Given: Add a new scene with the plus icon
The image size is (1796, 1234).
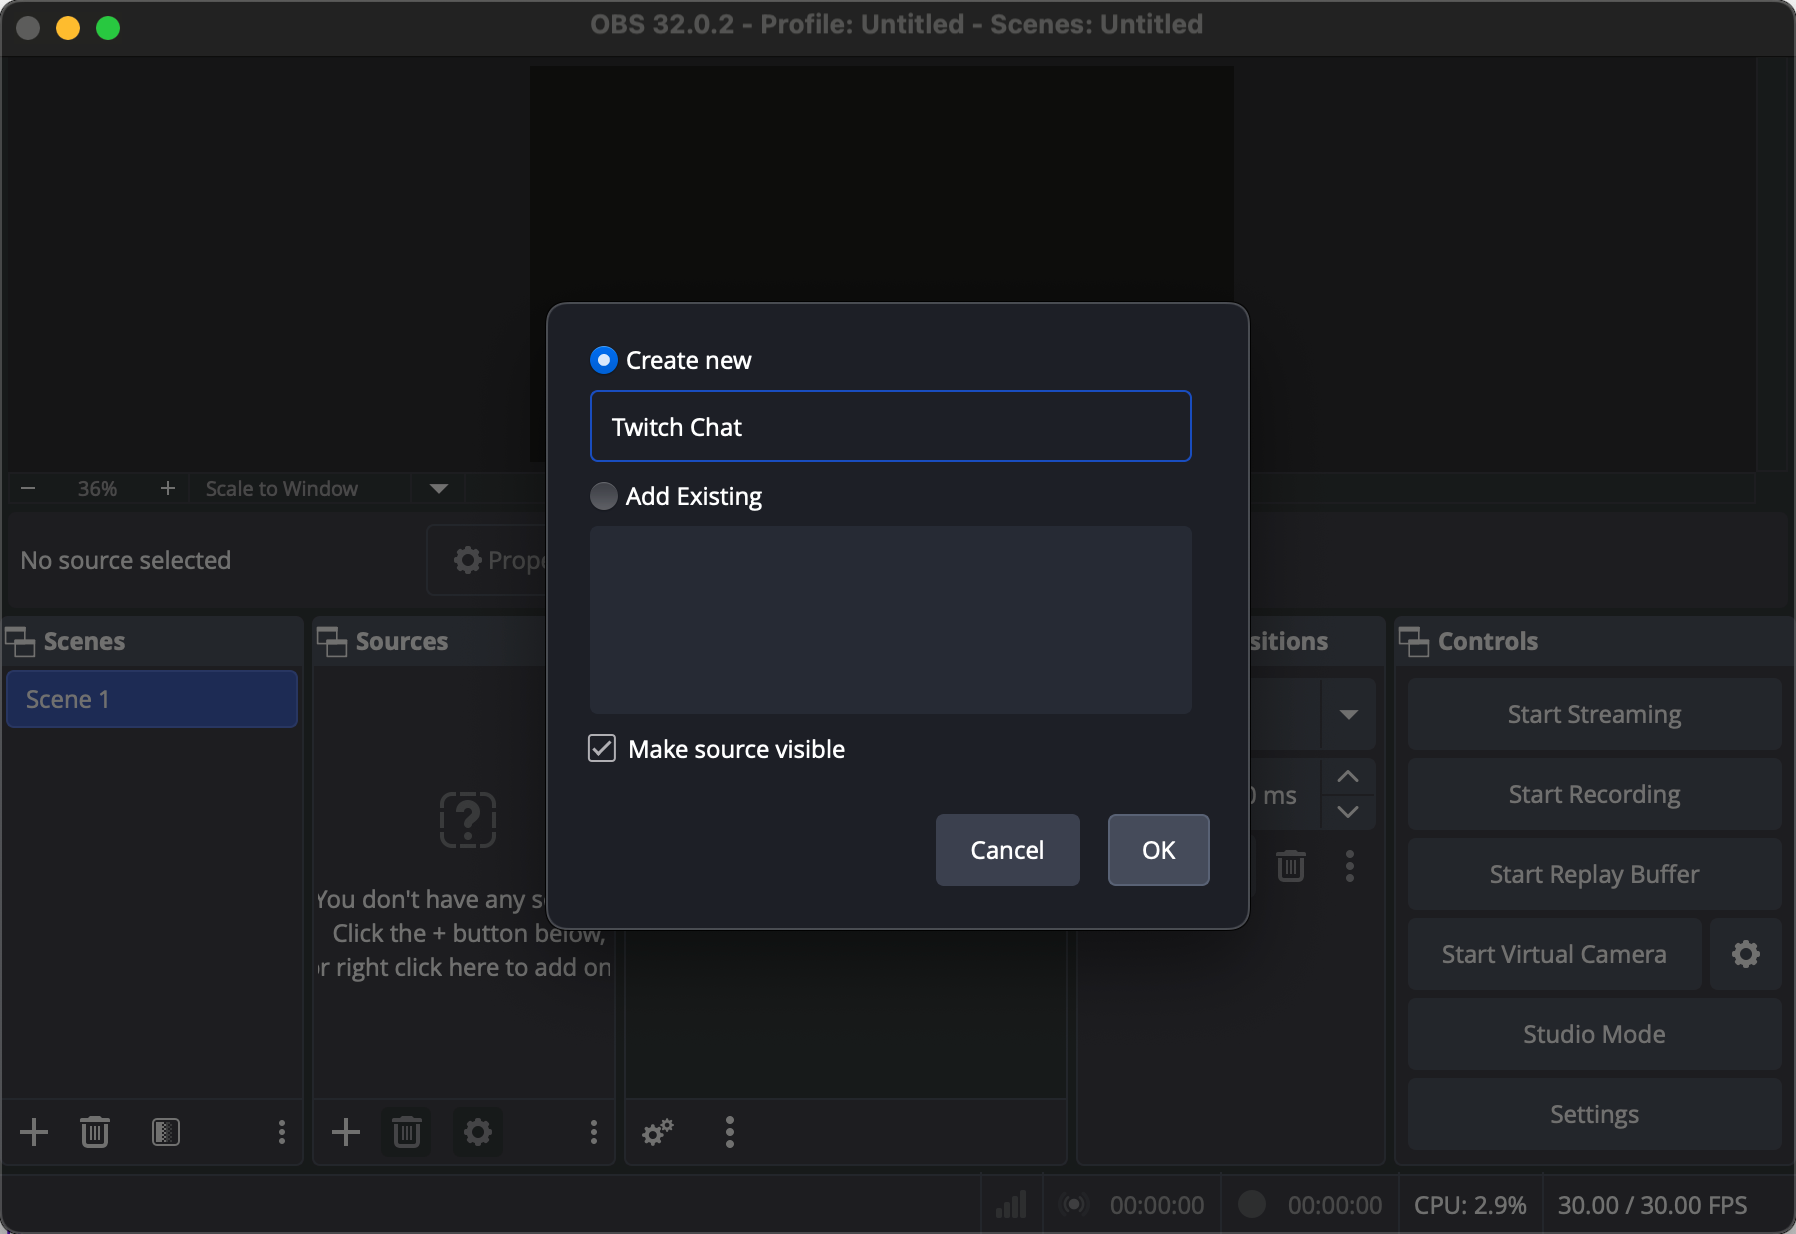Looking at the screenshot, I should (33, 1132).
